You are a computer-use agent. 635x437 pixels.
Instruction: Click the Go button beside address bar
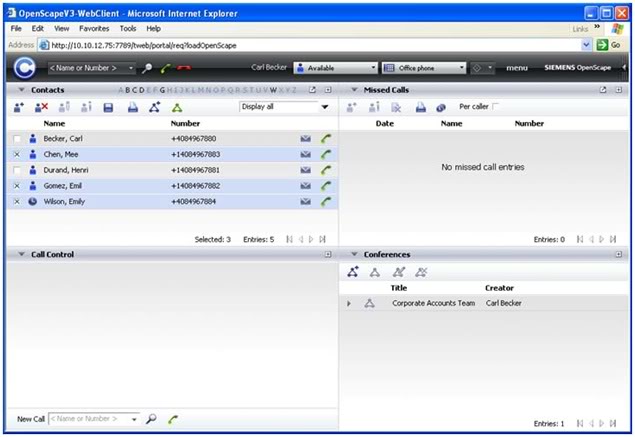pos(608,45)
